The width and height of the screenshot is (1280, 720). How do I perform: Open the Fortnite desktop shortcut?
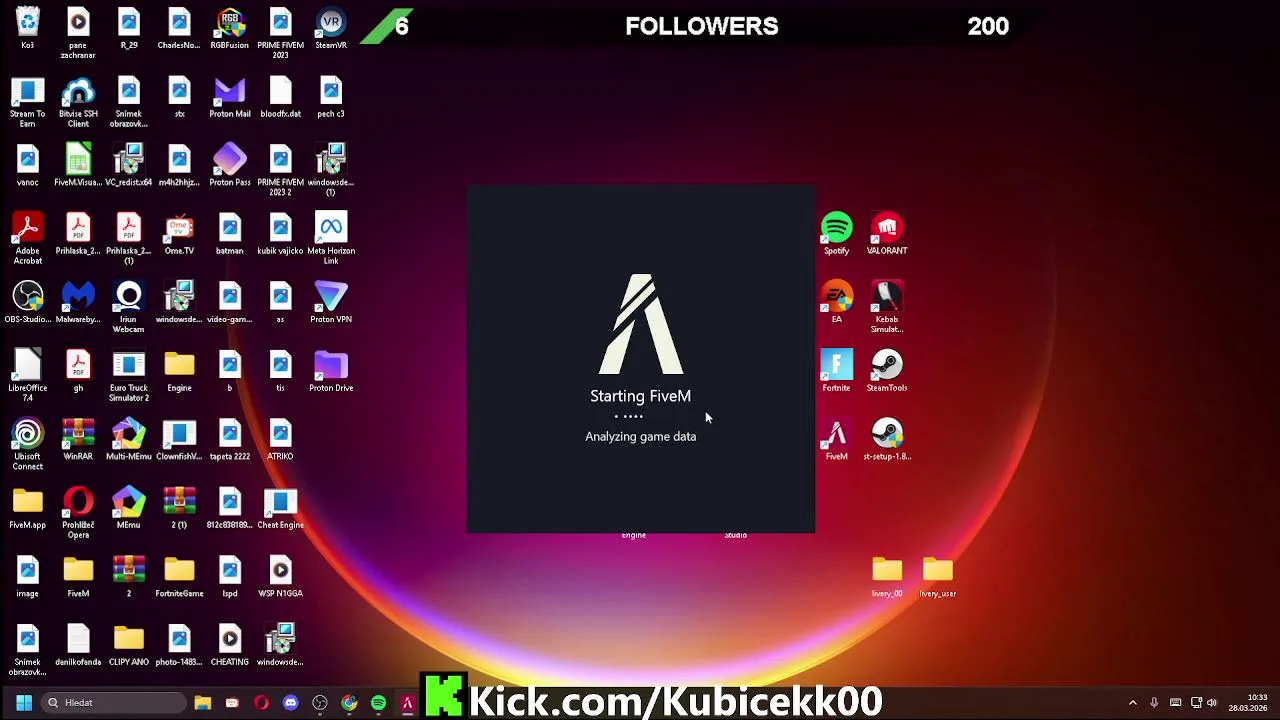(x=837, y=371)
